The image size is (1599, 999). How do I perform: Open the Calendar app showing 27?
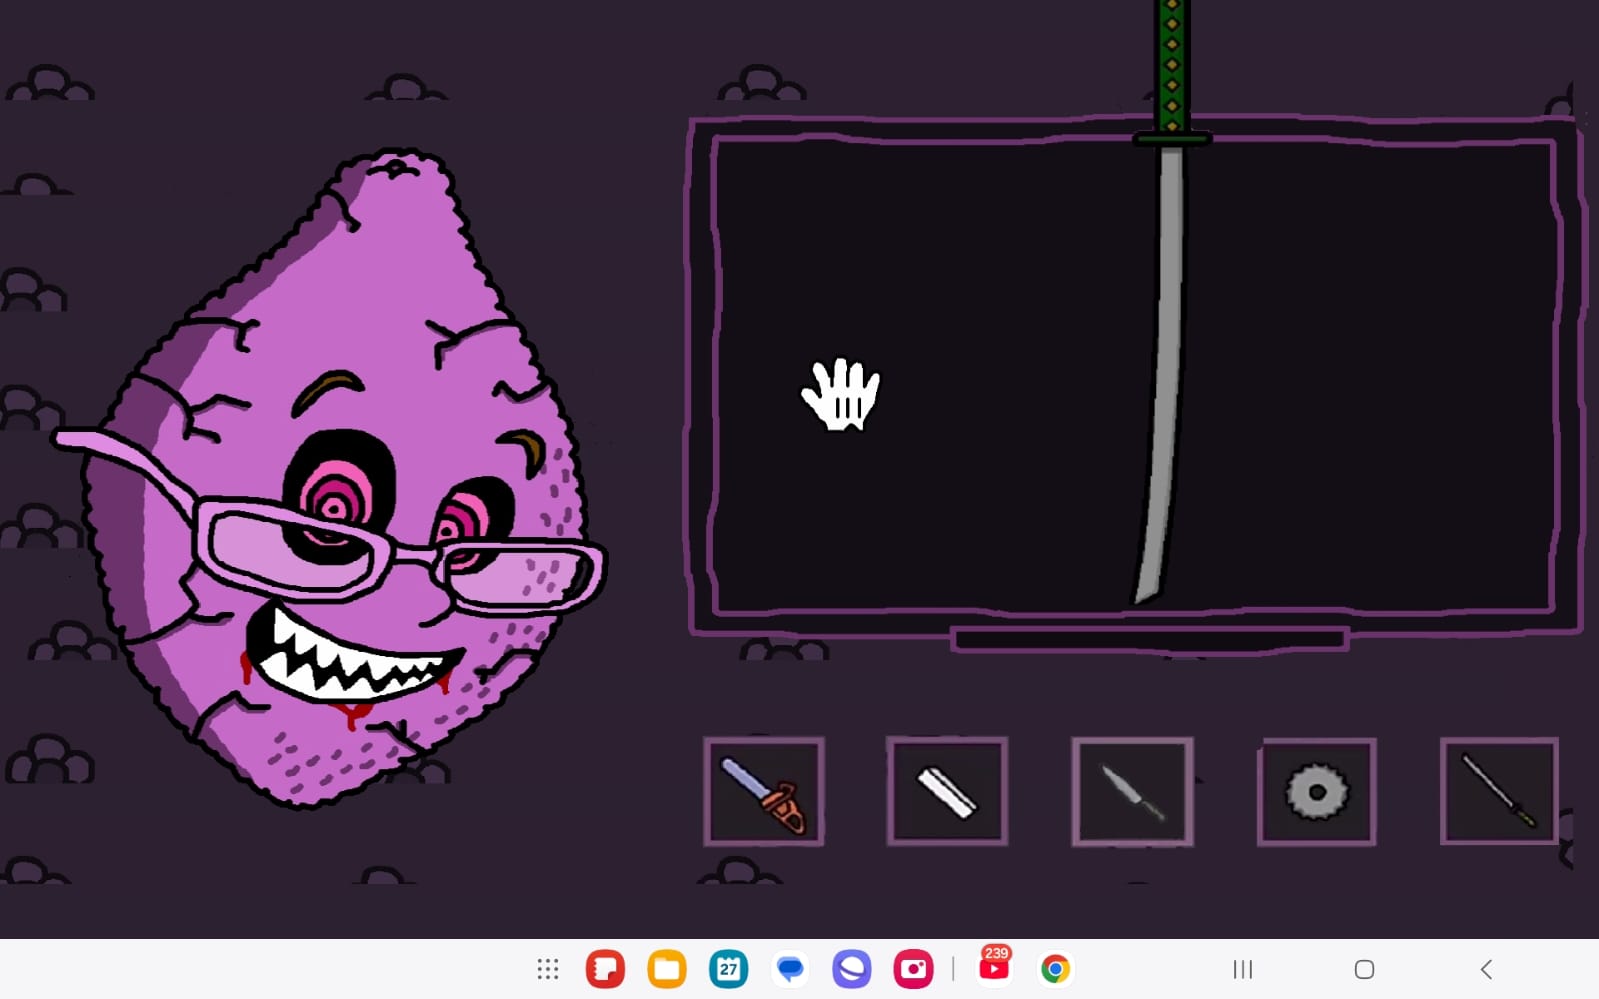(729, 969)
